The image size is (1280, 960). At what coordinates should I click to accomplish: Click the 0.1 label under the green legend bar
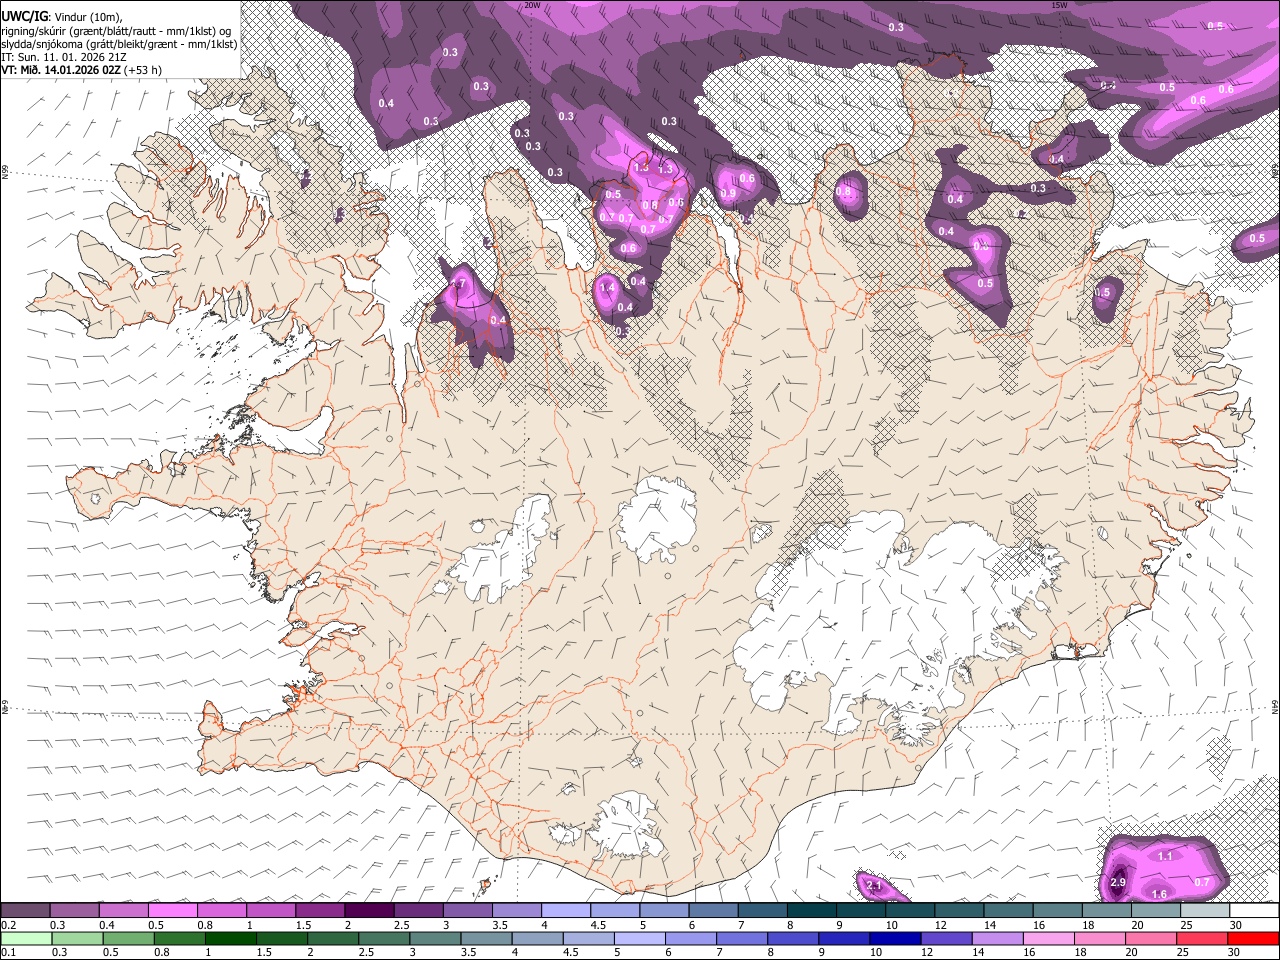[8, 952]
